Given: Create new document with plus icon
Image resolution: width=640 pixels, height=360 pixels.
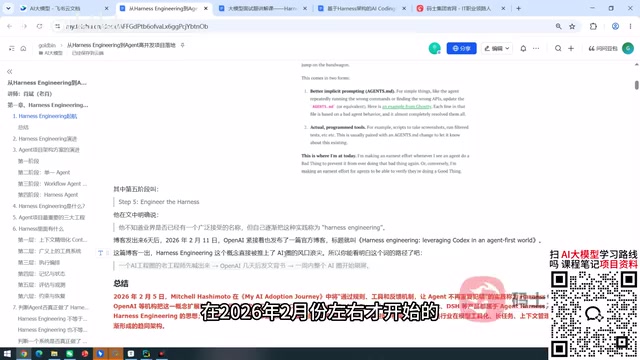Looking at the screenshot, I should point(571,48).
